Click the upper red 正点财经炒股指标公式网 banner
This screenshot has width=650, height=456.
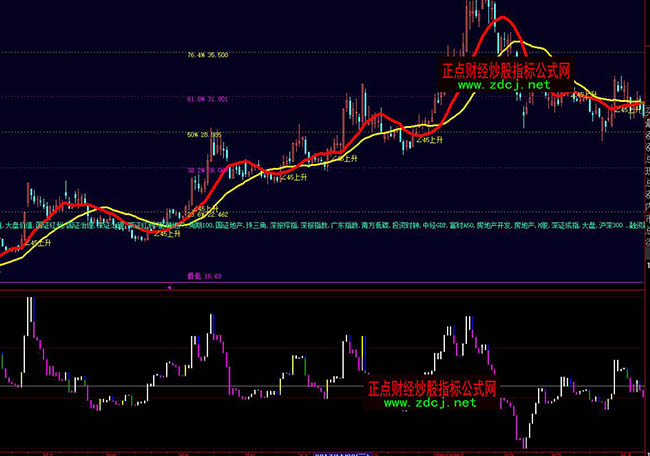point(506,71)
